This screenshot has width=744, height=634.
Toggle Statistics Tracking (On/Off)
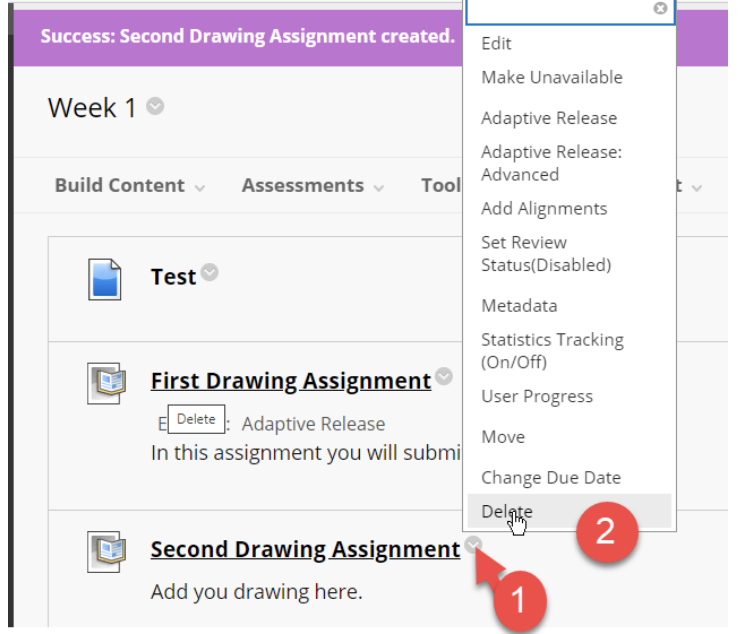(552, 351)
